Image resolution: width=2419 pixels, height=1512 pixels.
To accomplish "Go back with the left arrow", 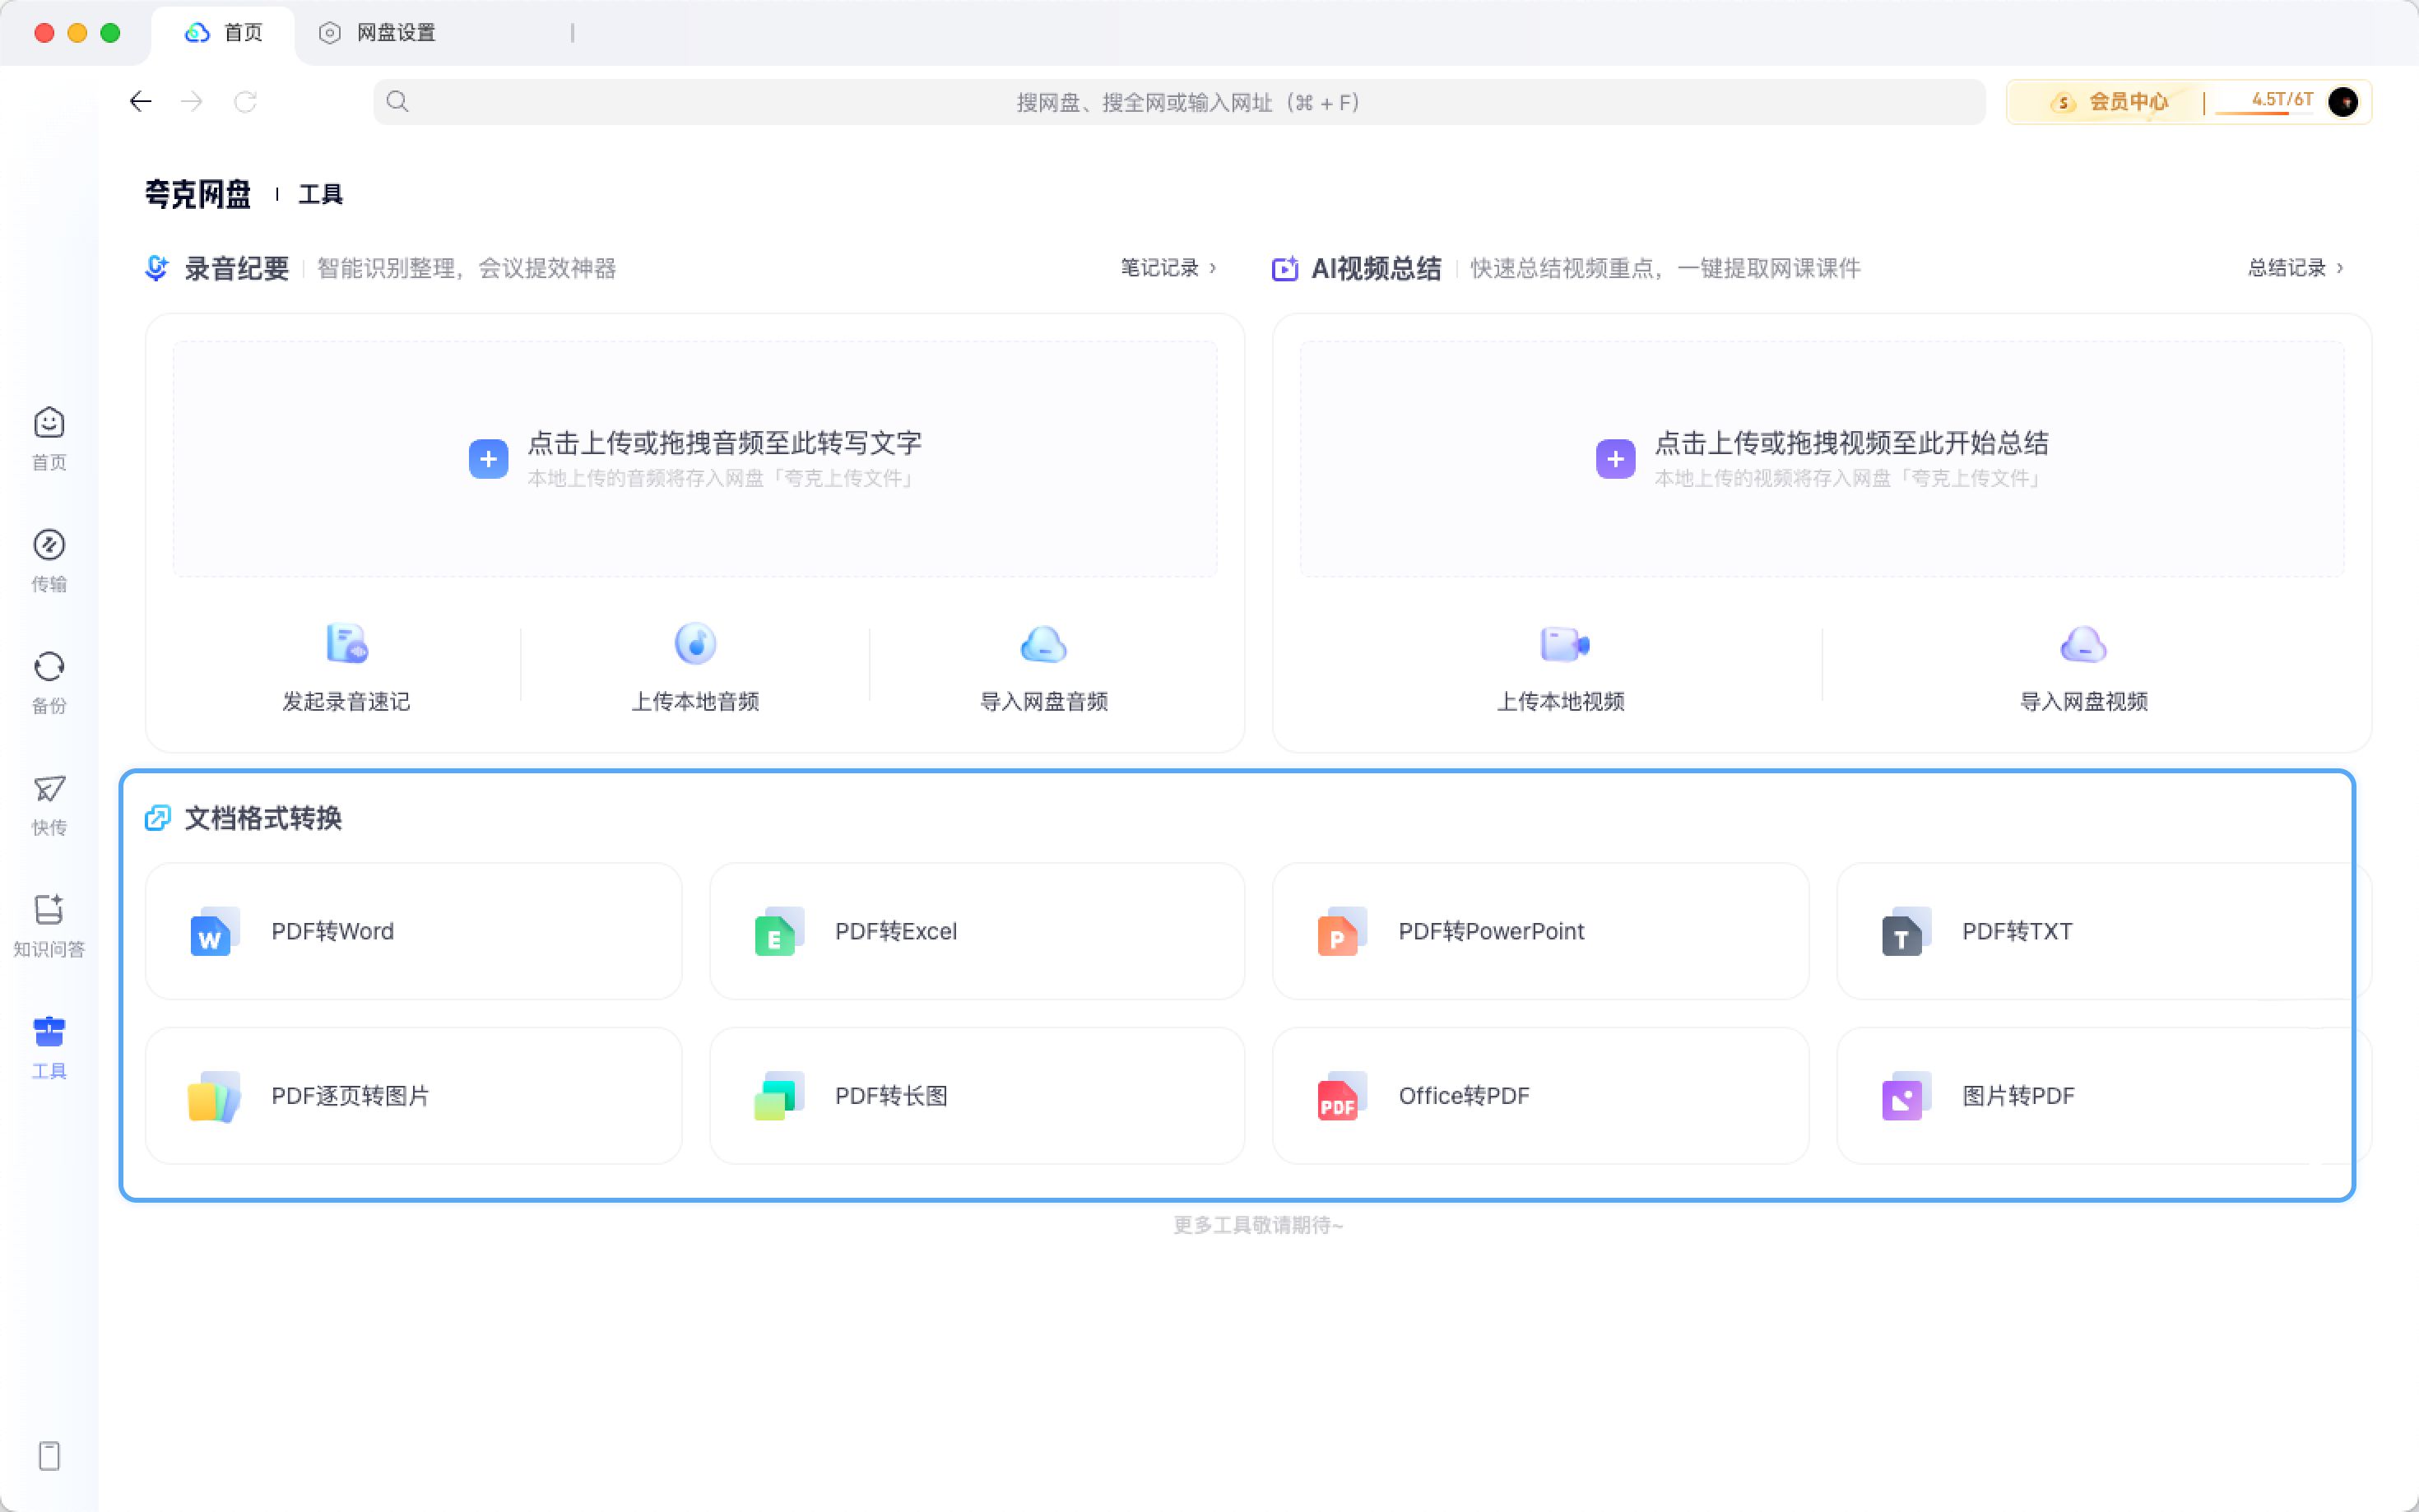I will point(141,101).
